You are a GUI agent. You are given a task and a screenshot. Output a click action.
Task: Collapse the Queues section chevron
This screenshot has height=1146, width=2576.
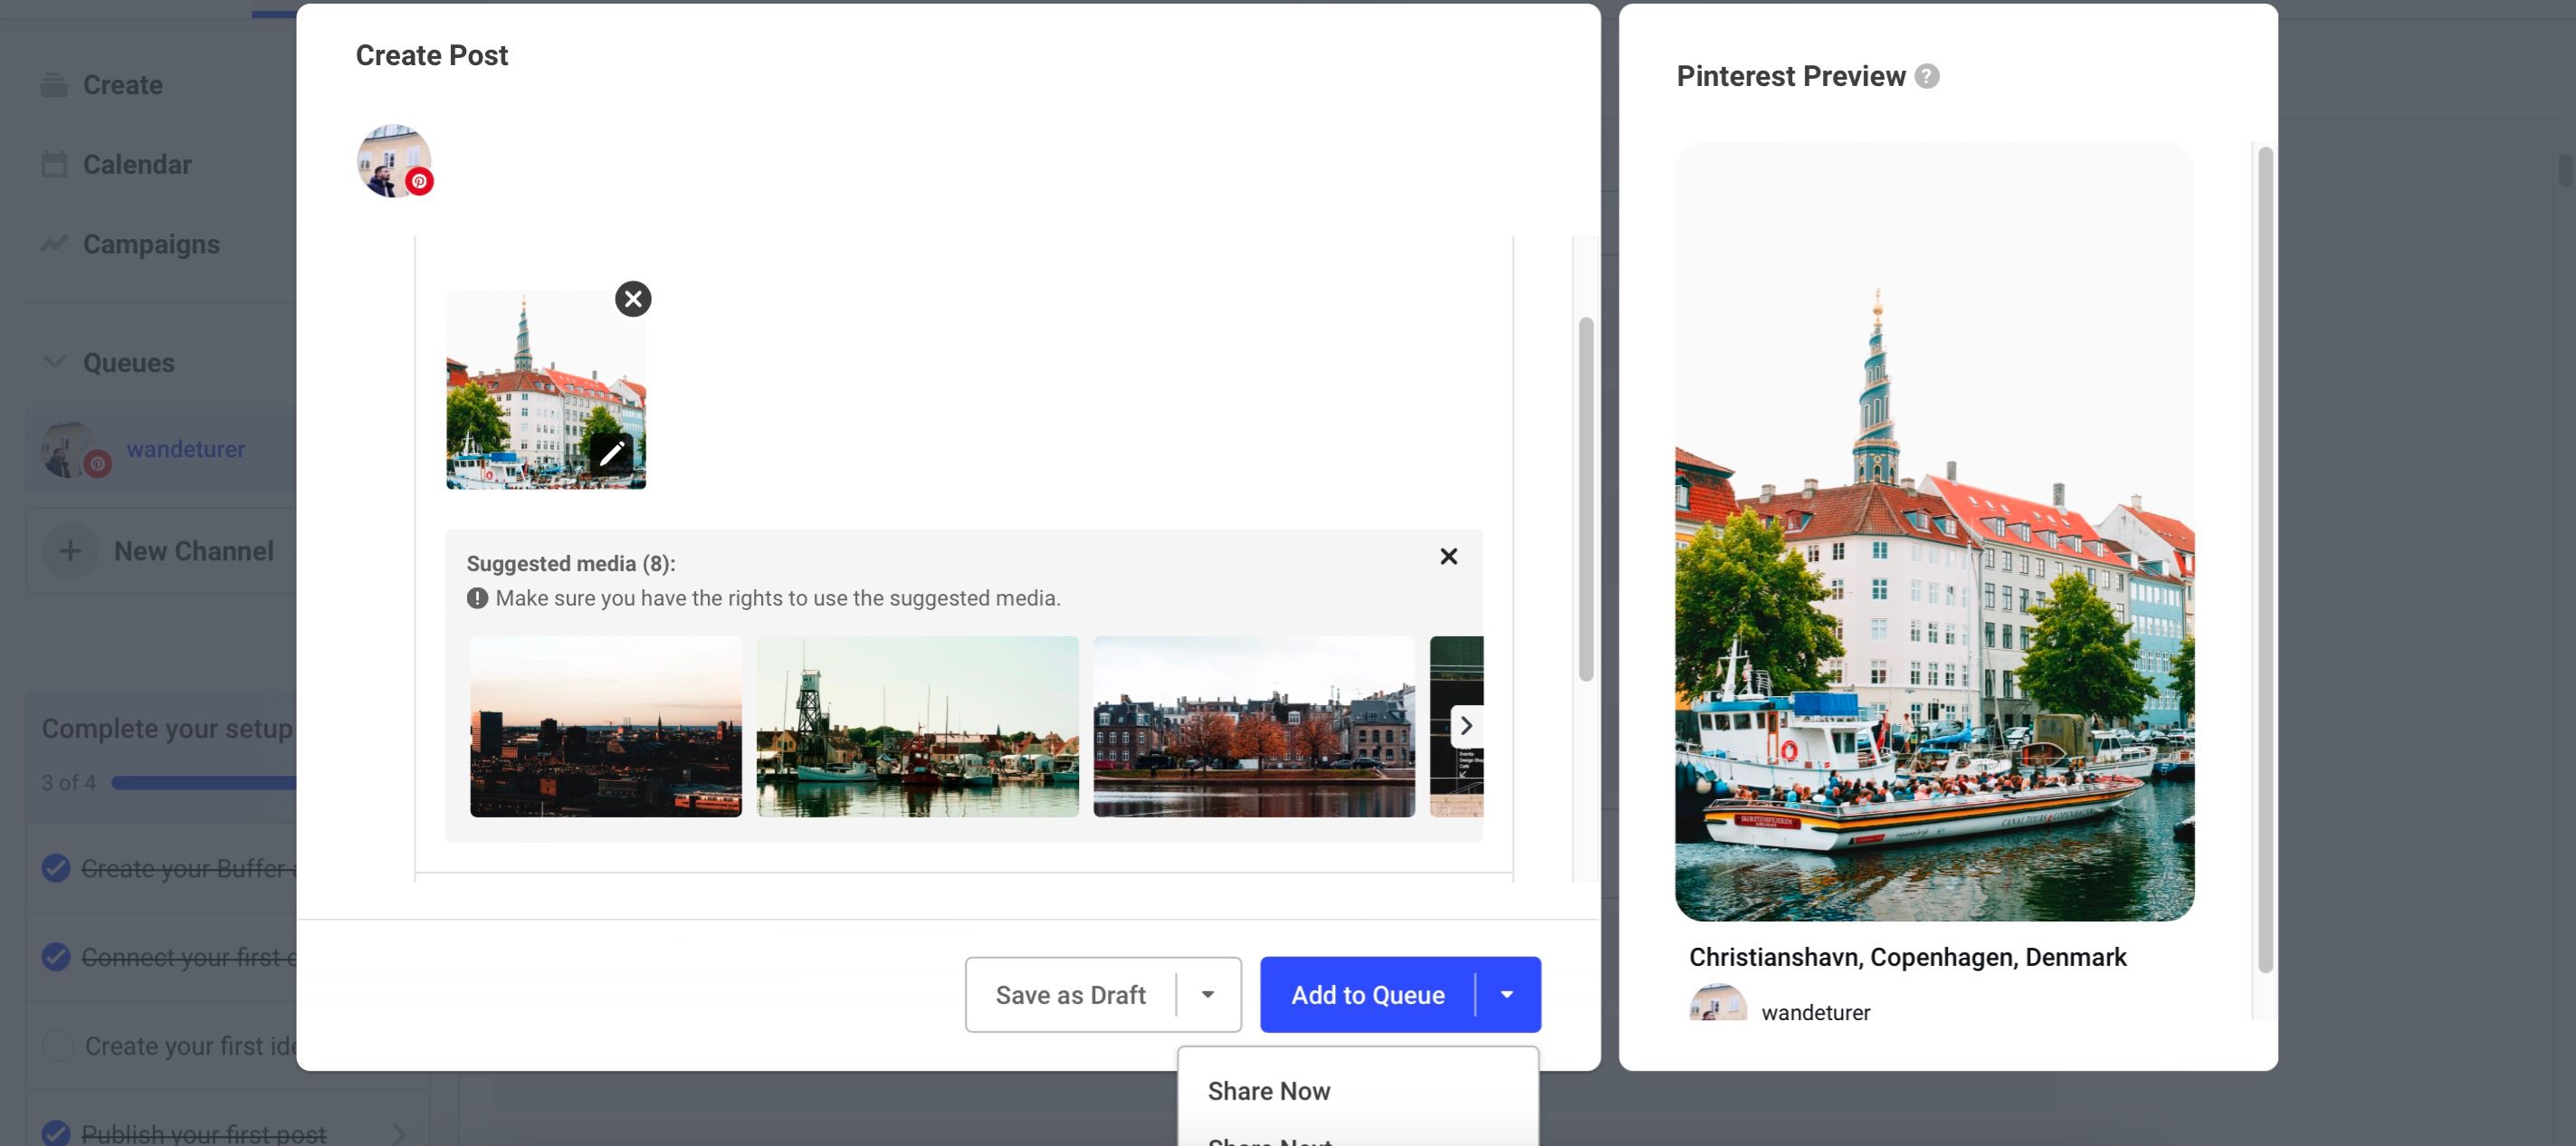point(55,362)
